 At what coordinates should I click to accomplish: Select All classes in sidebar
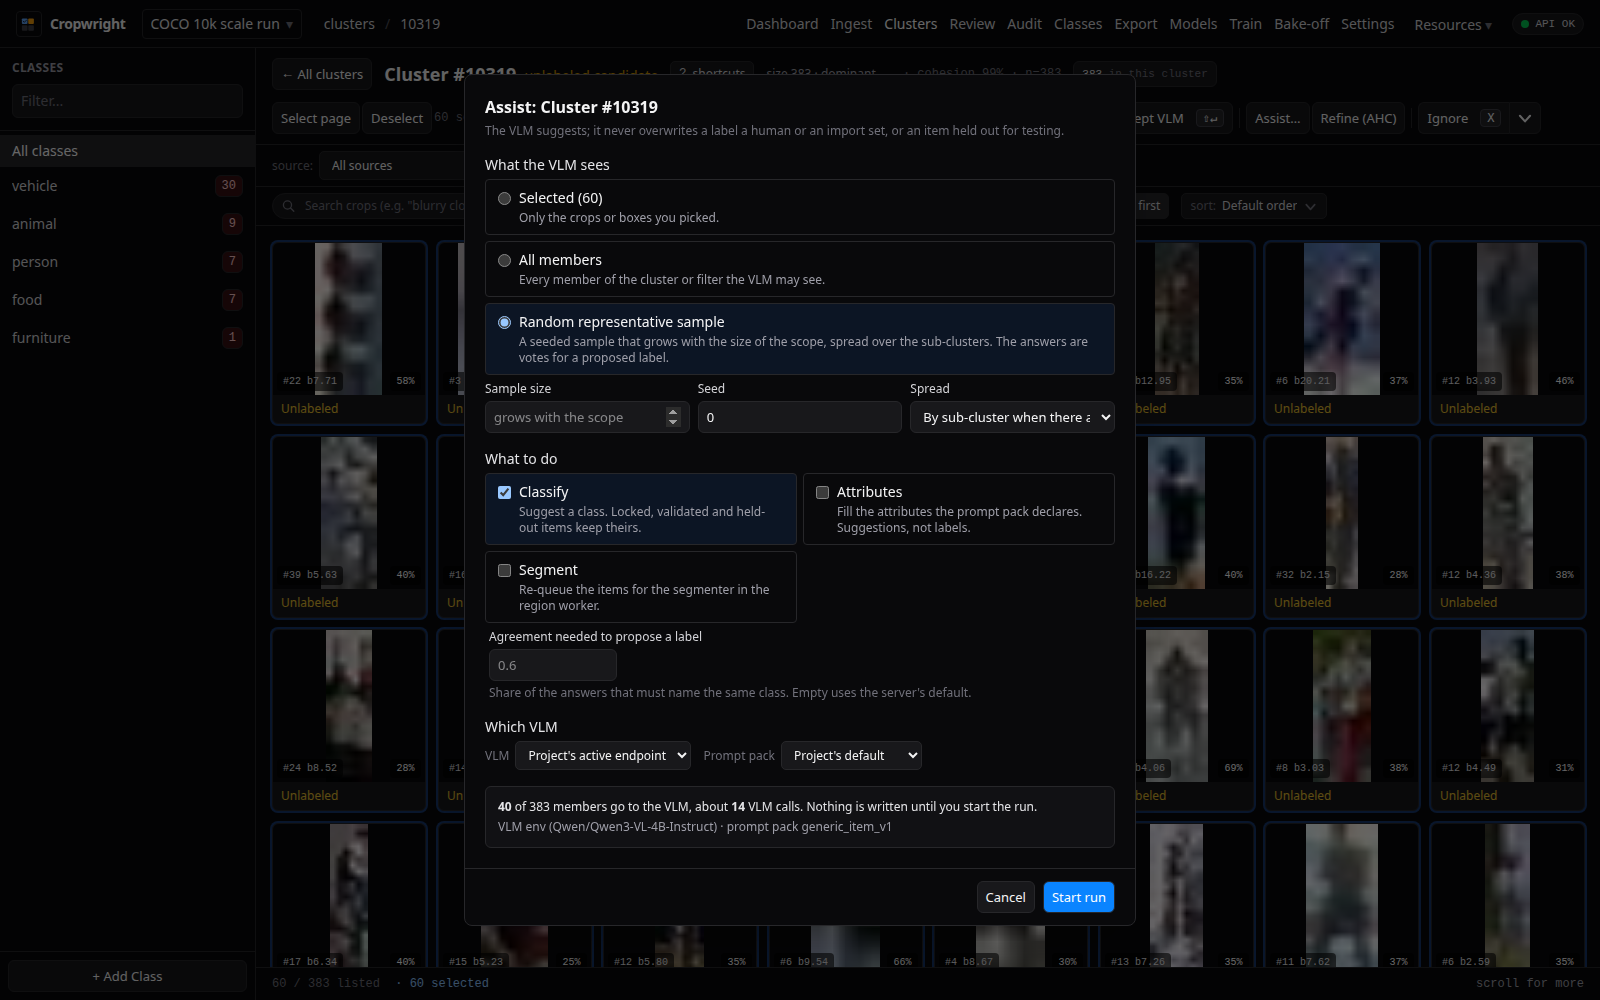point(127,151)
